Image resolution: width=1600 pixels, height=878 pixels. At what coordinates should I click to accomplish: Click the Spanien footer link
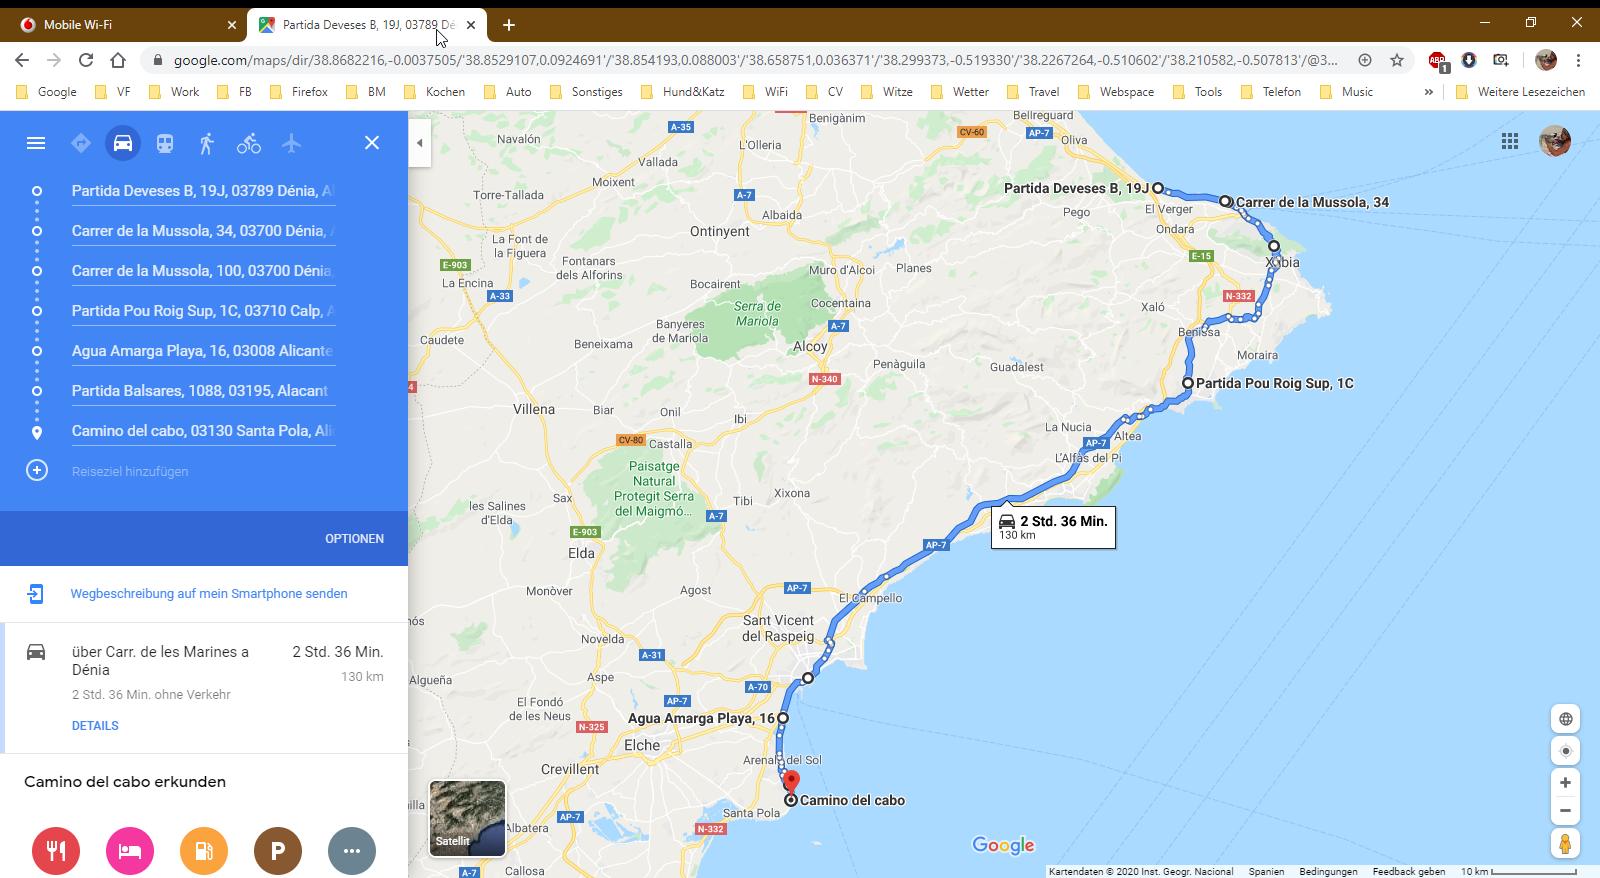pyautogui.click(x=1266, y=872)
